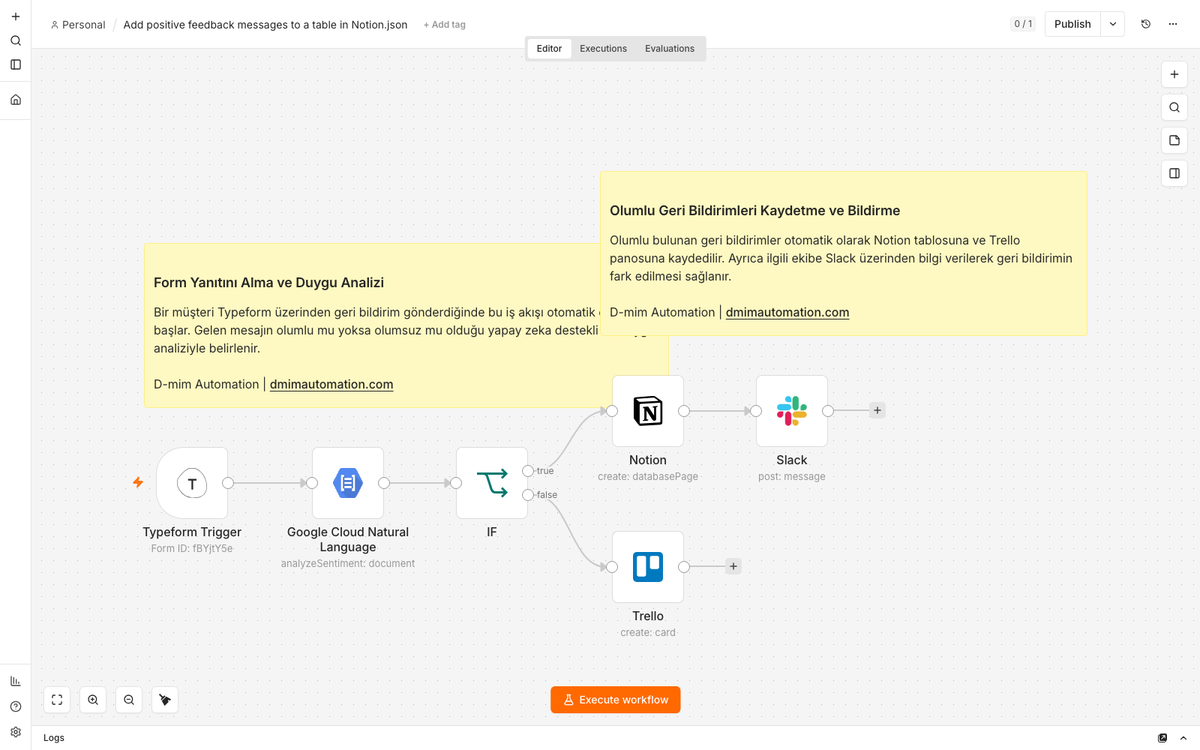This screenshot has width=1200, height=750.
Task: Select the IF node
Action: pos(492,483)
